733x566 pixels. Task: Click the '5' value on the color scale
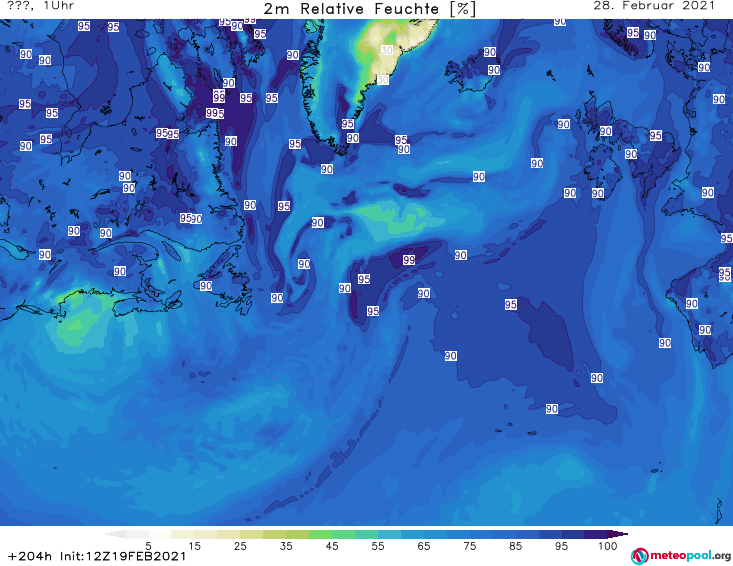(x=148, y=546)
